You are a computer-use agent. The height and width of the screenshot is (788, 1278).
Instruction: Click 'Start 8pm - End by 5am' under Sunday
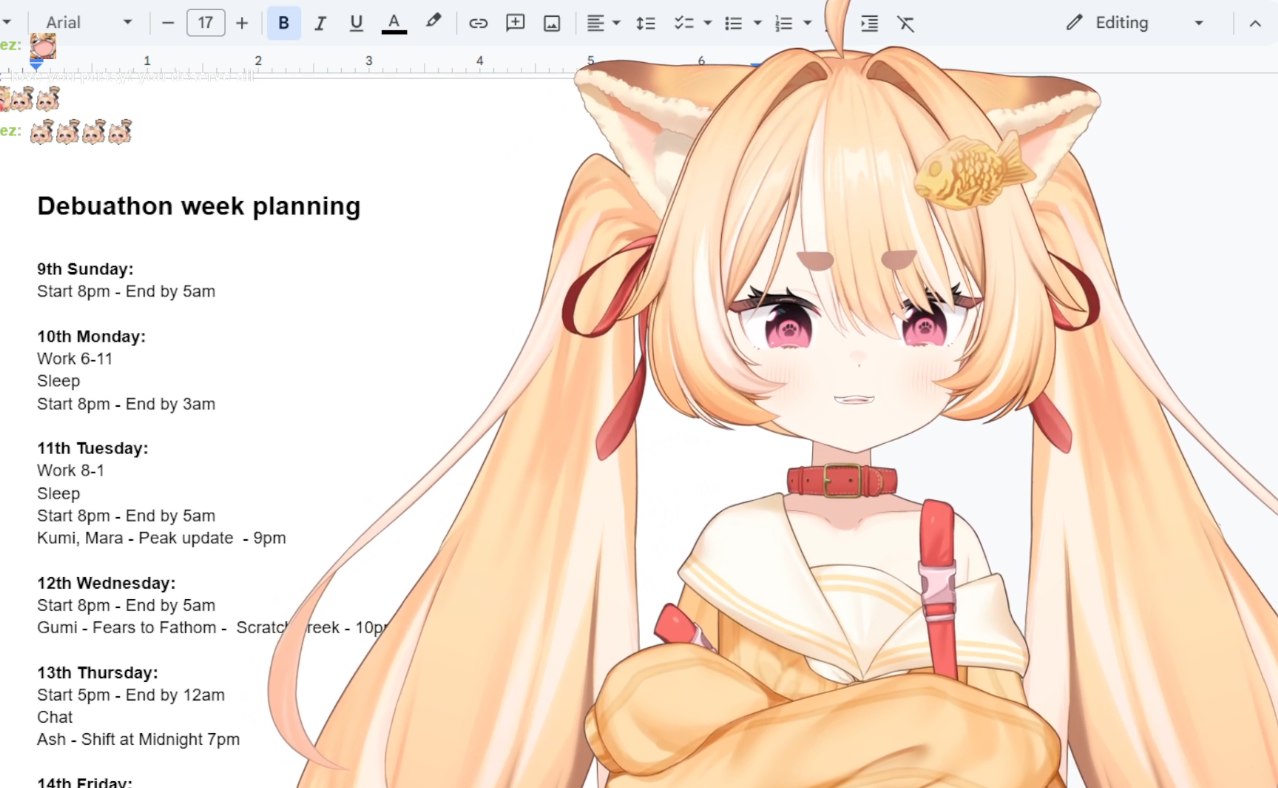[x=126, y=292]
